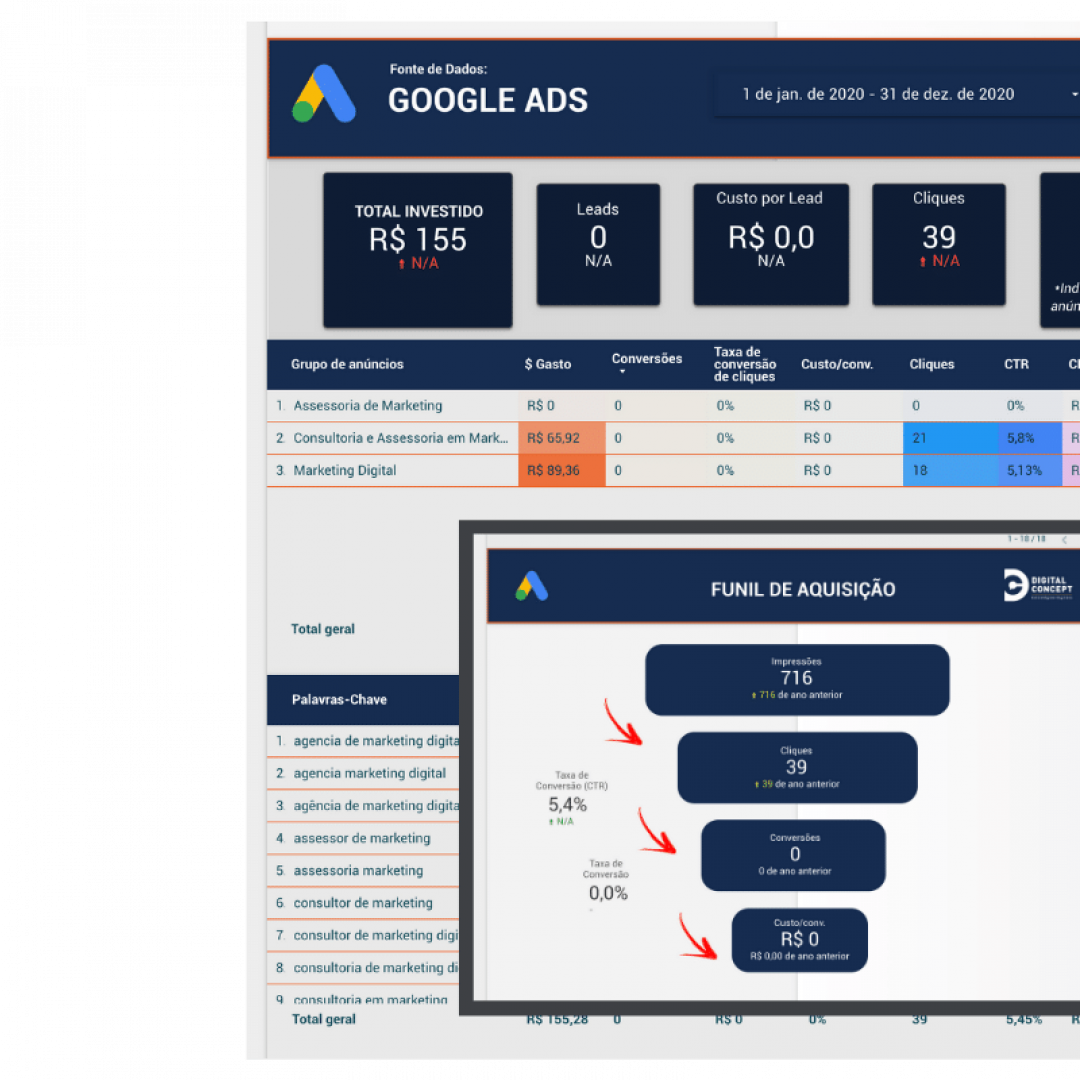Click keyword consultor de marketing
1080x1080 pixels.
tap(363, 903)
